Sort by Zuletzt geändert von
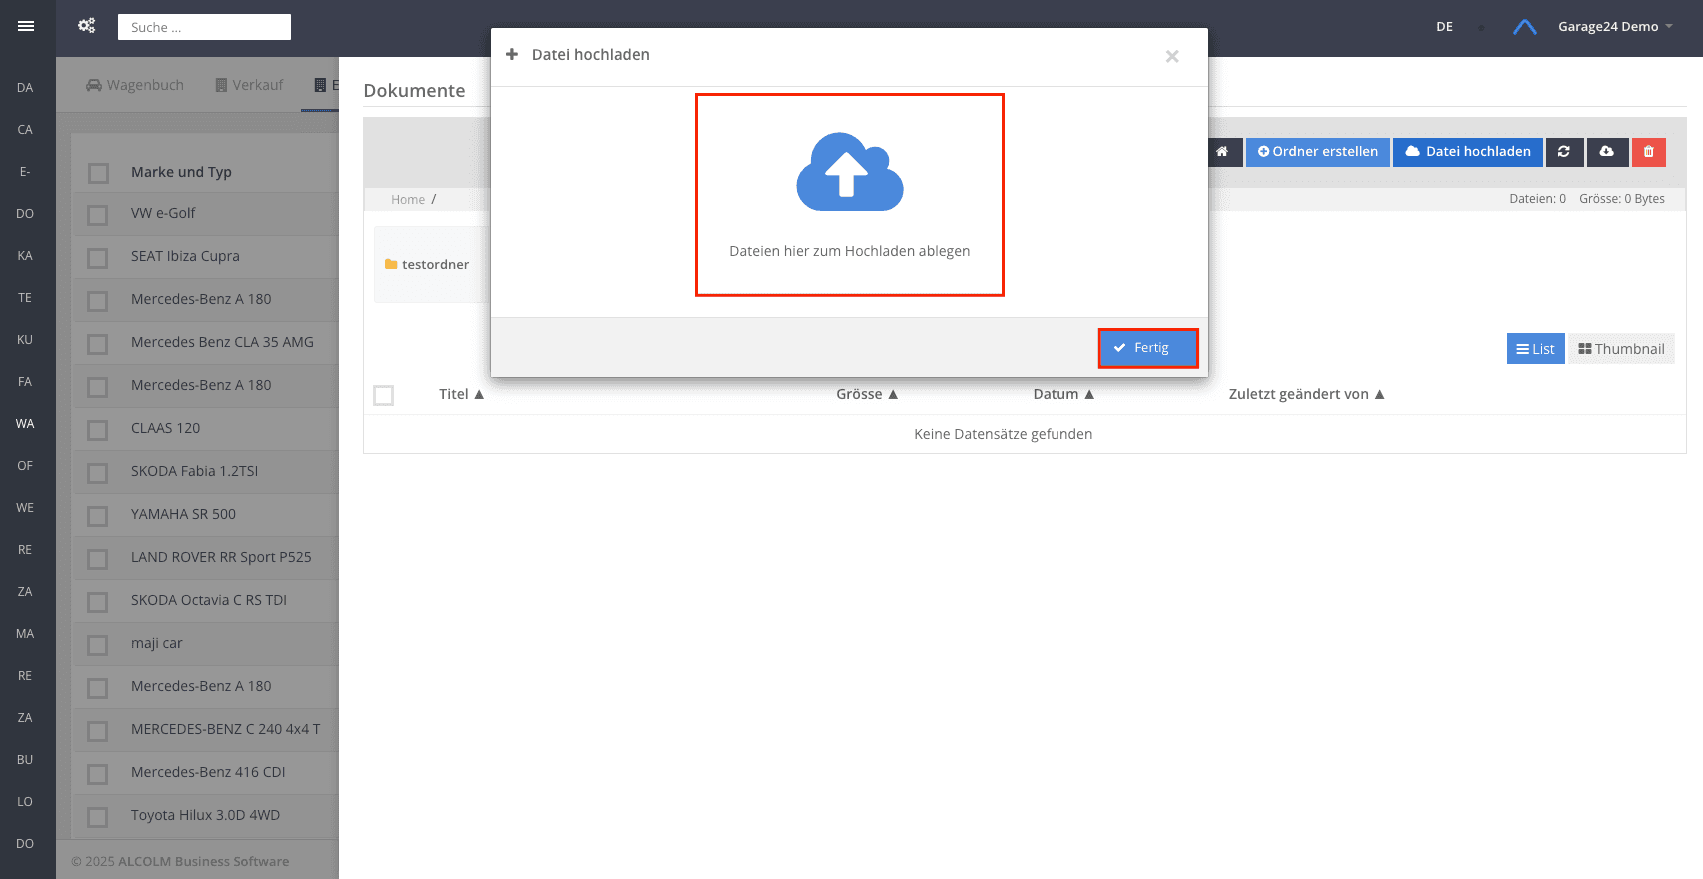This screenshot has width=1703, height=879. 1306,394
